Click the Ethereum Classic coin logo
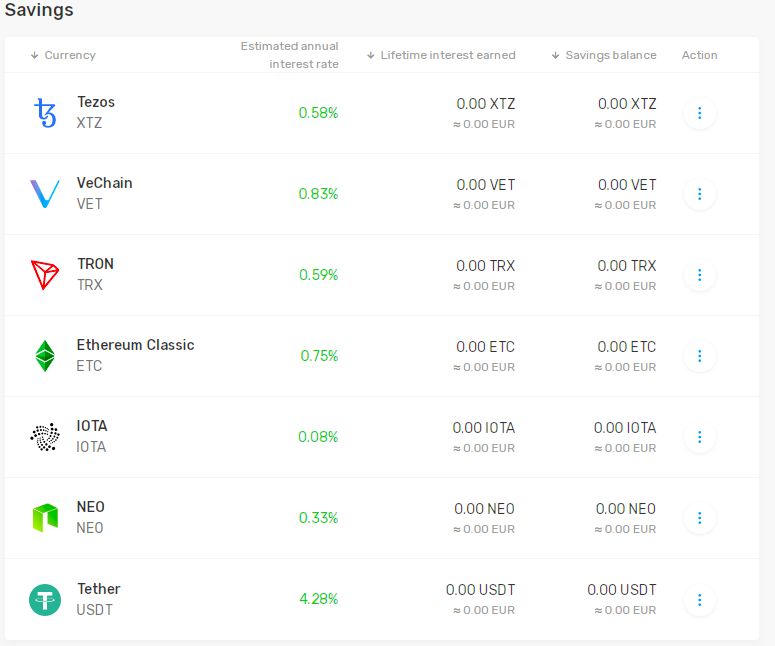The height and width of the screenshot is (646, 775). coord(45,356)
